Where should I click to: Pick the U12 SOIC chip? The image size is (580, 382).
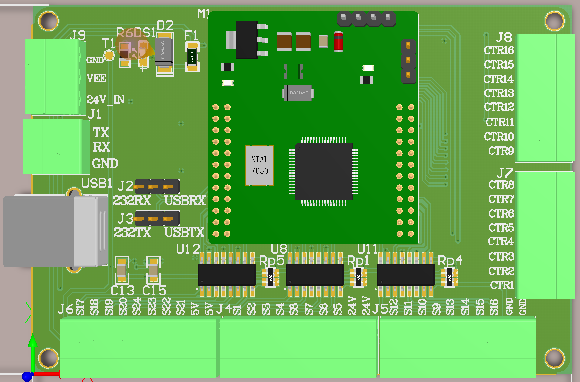(x=227, y=274)
